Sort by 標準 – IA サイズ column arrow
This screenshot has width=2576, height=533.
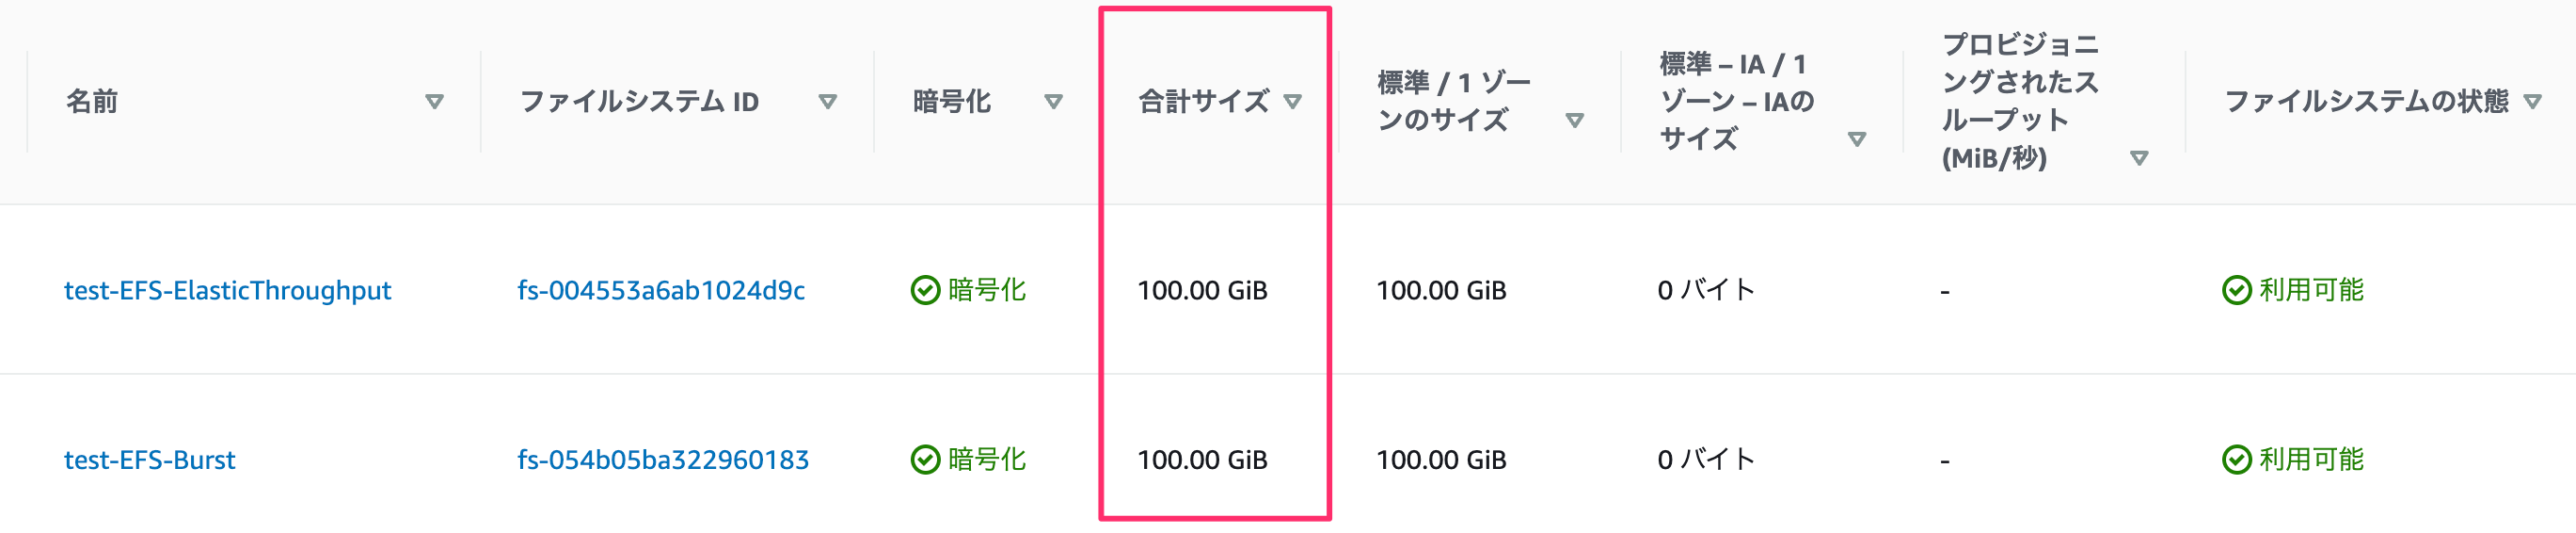click(x=1856, y=140)
